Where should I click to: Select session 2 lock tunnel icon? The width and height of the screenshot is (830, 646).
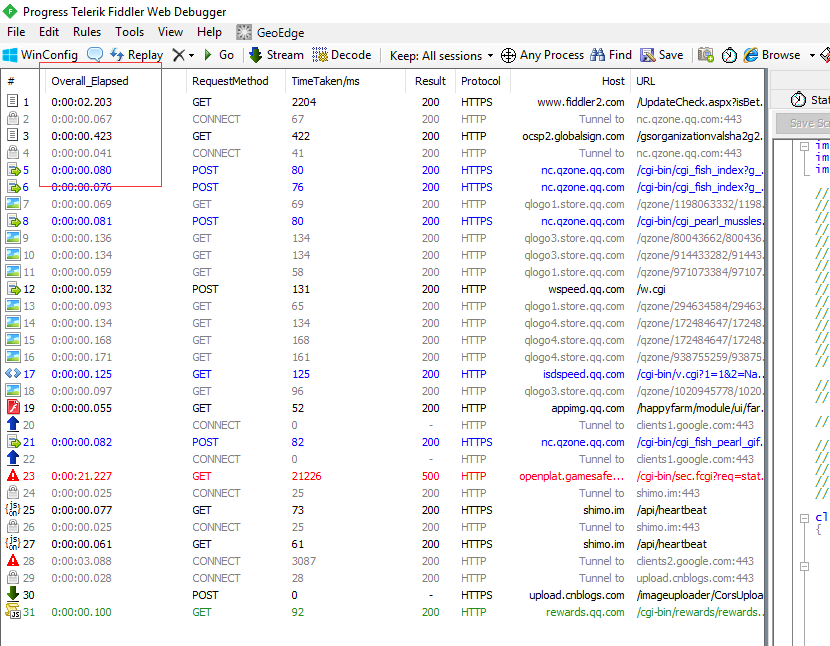[x=13, y=118]
